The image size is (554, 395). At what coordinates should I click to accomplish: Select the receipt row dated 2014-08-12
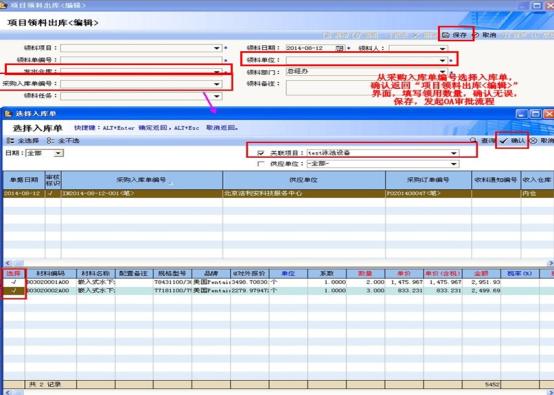pos(278,194)
